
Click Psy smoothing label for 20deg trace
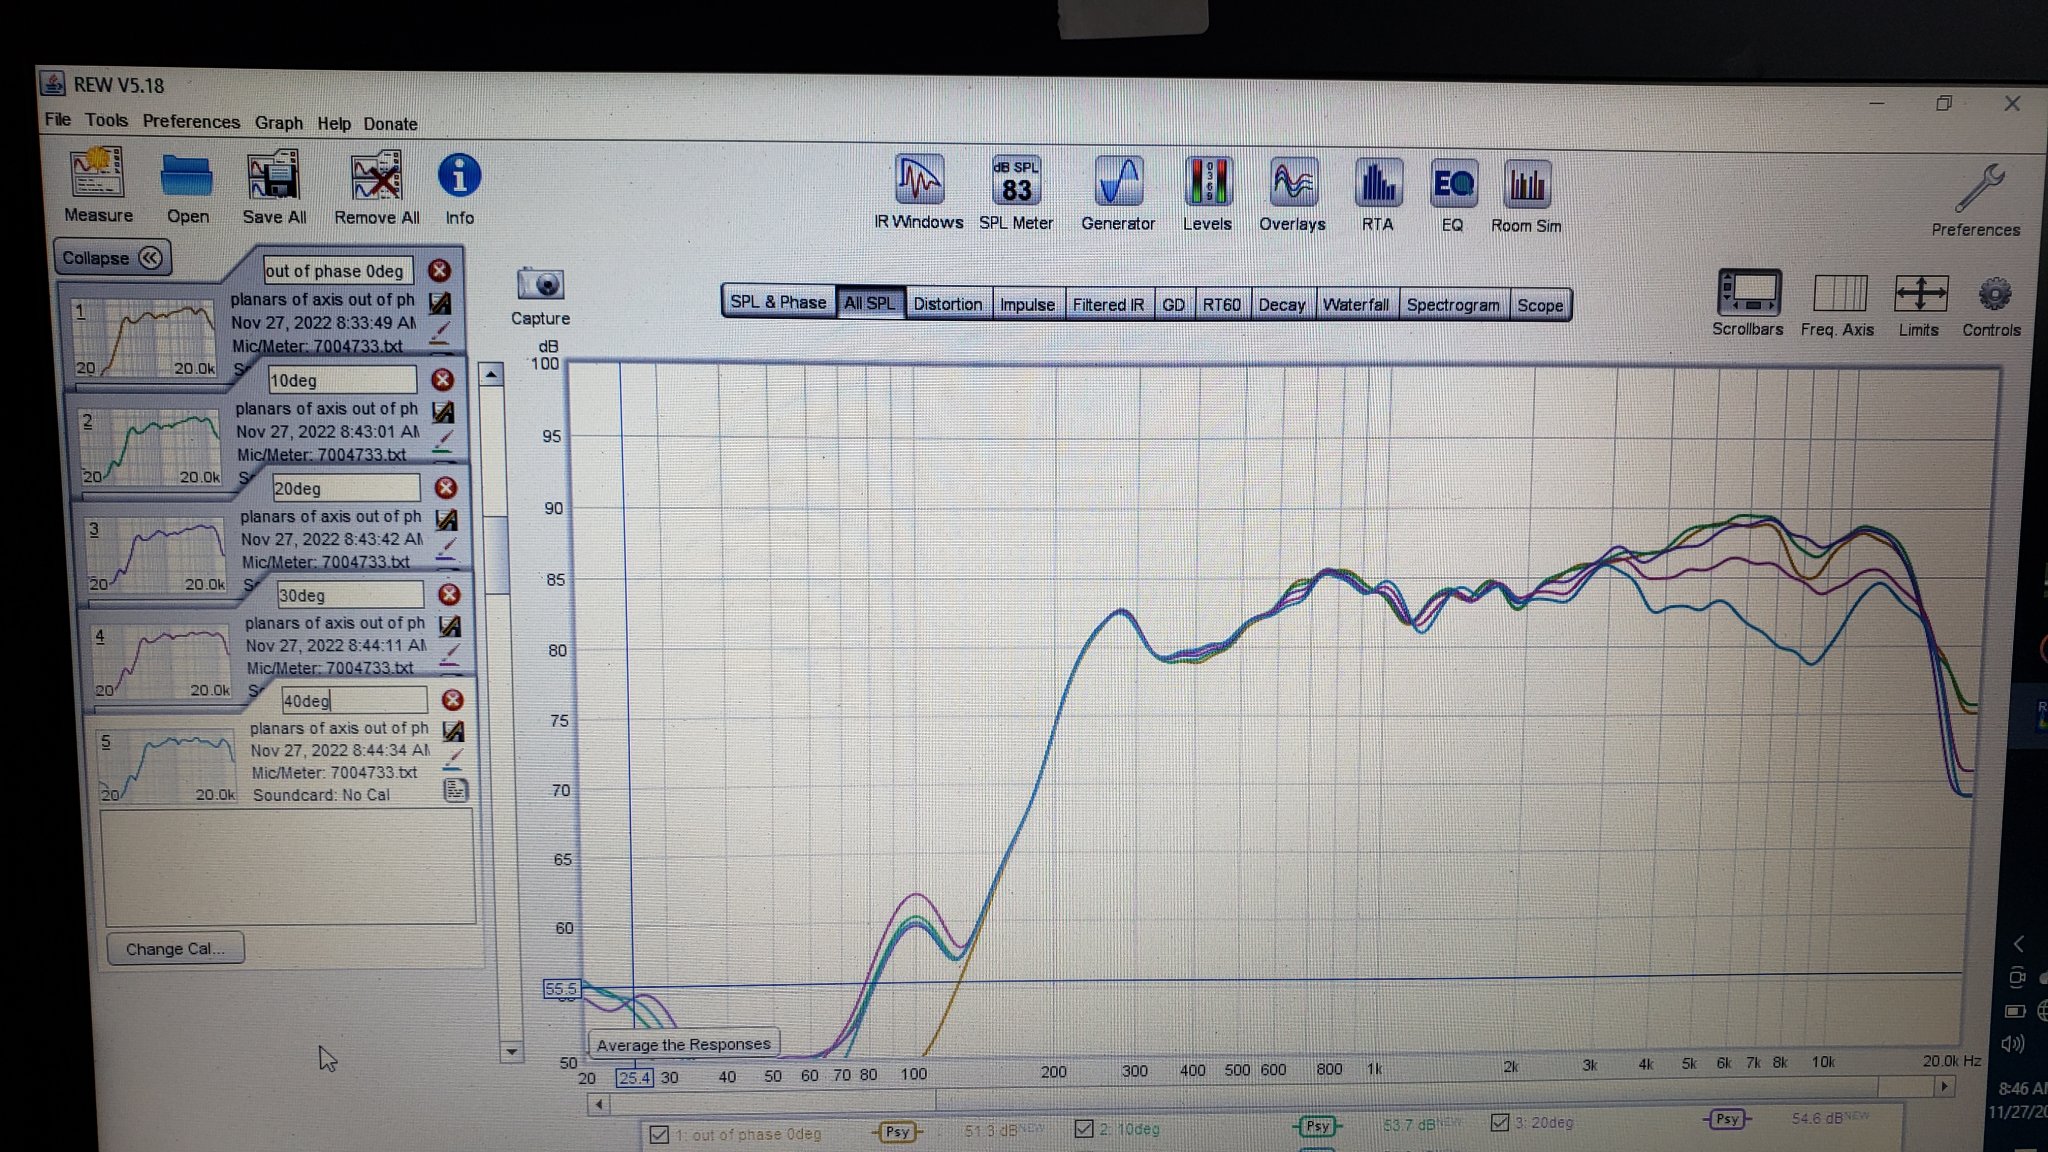[1727, 1119]
